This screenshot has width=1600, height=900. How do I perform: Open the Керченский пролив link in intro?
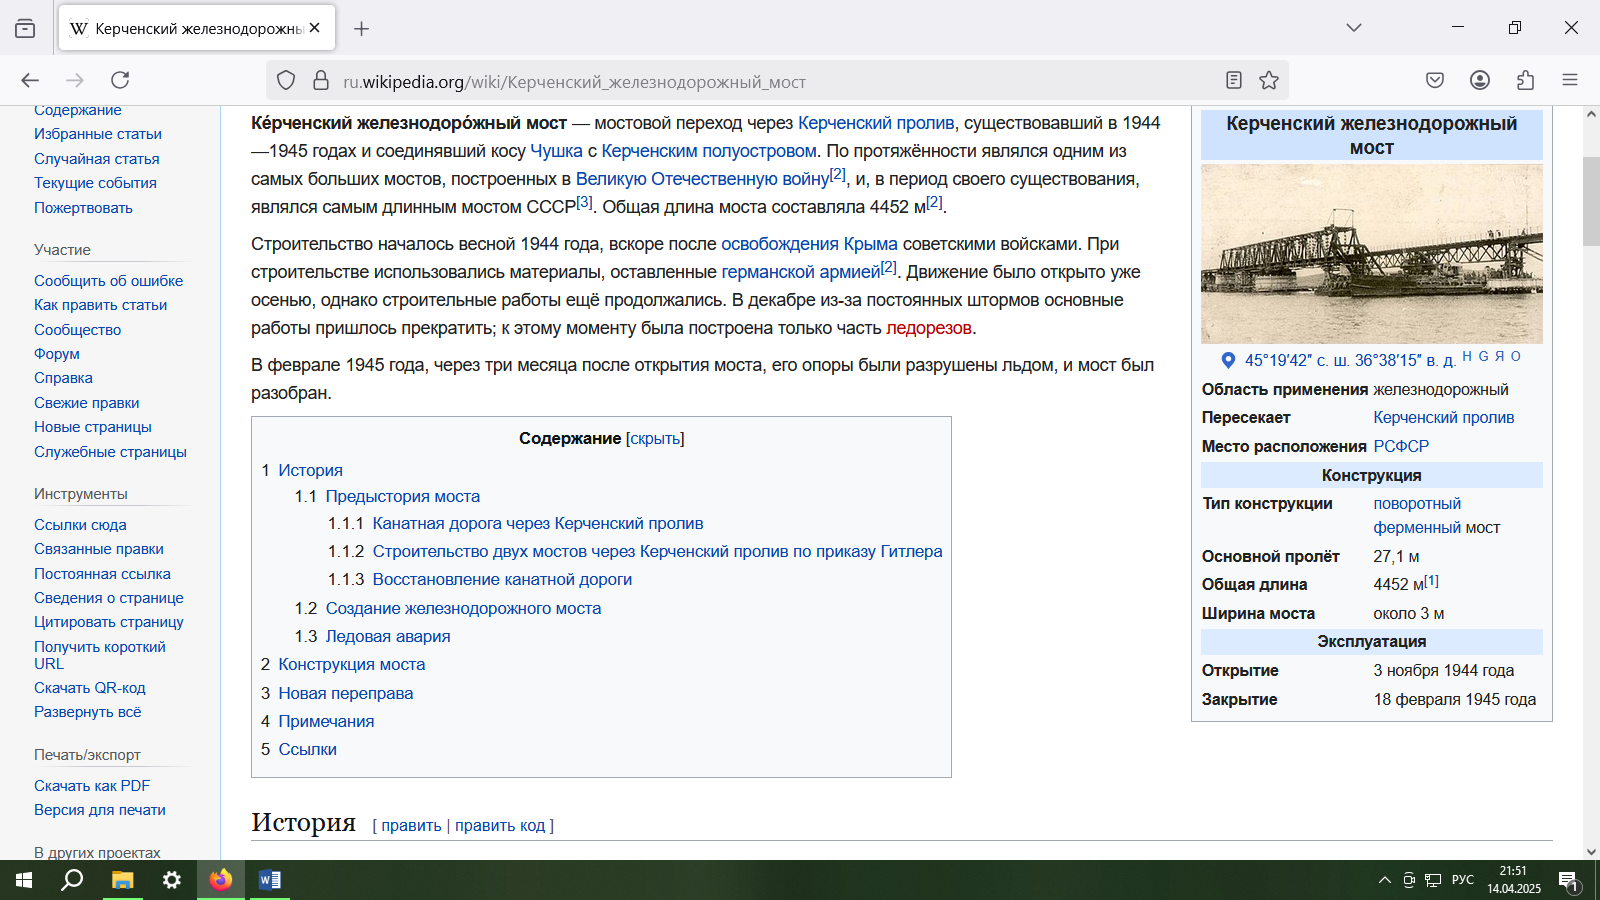coord(875,123)
